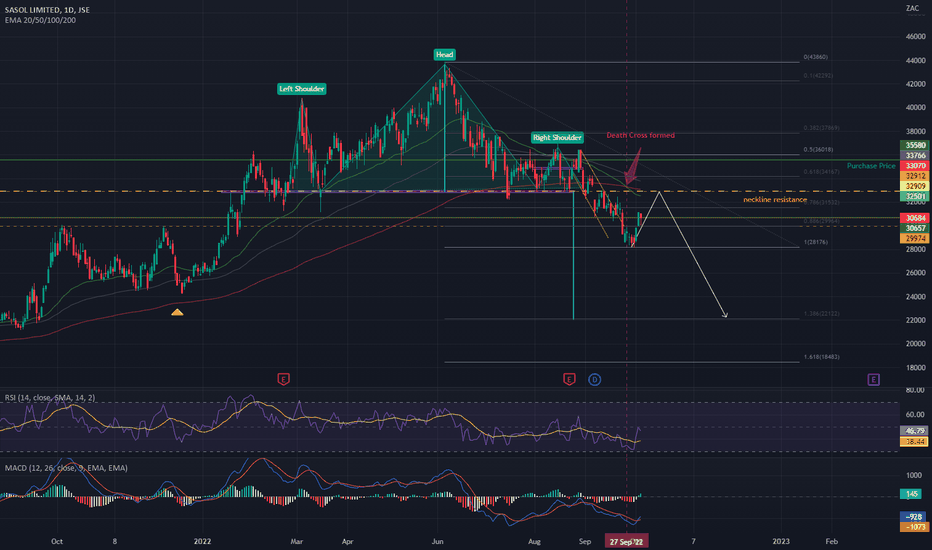
Task: Click the 2023 label on the time axis
Action: [x=781, y=541]
